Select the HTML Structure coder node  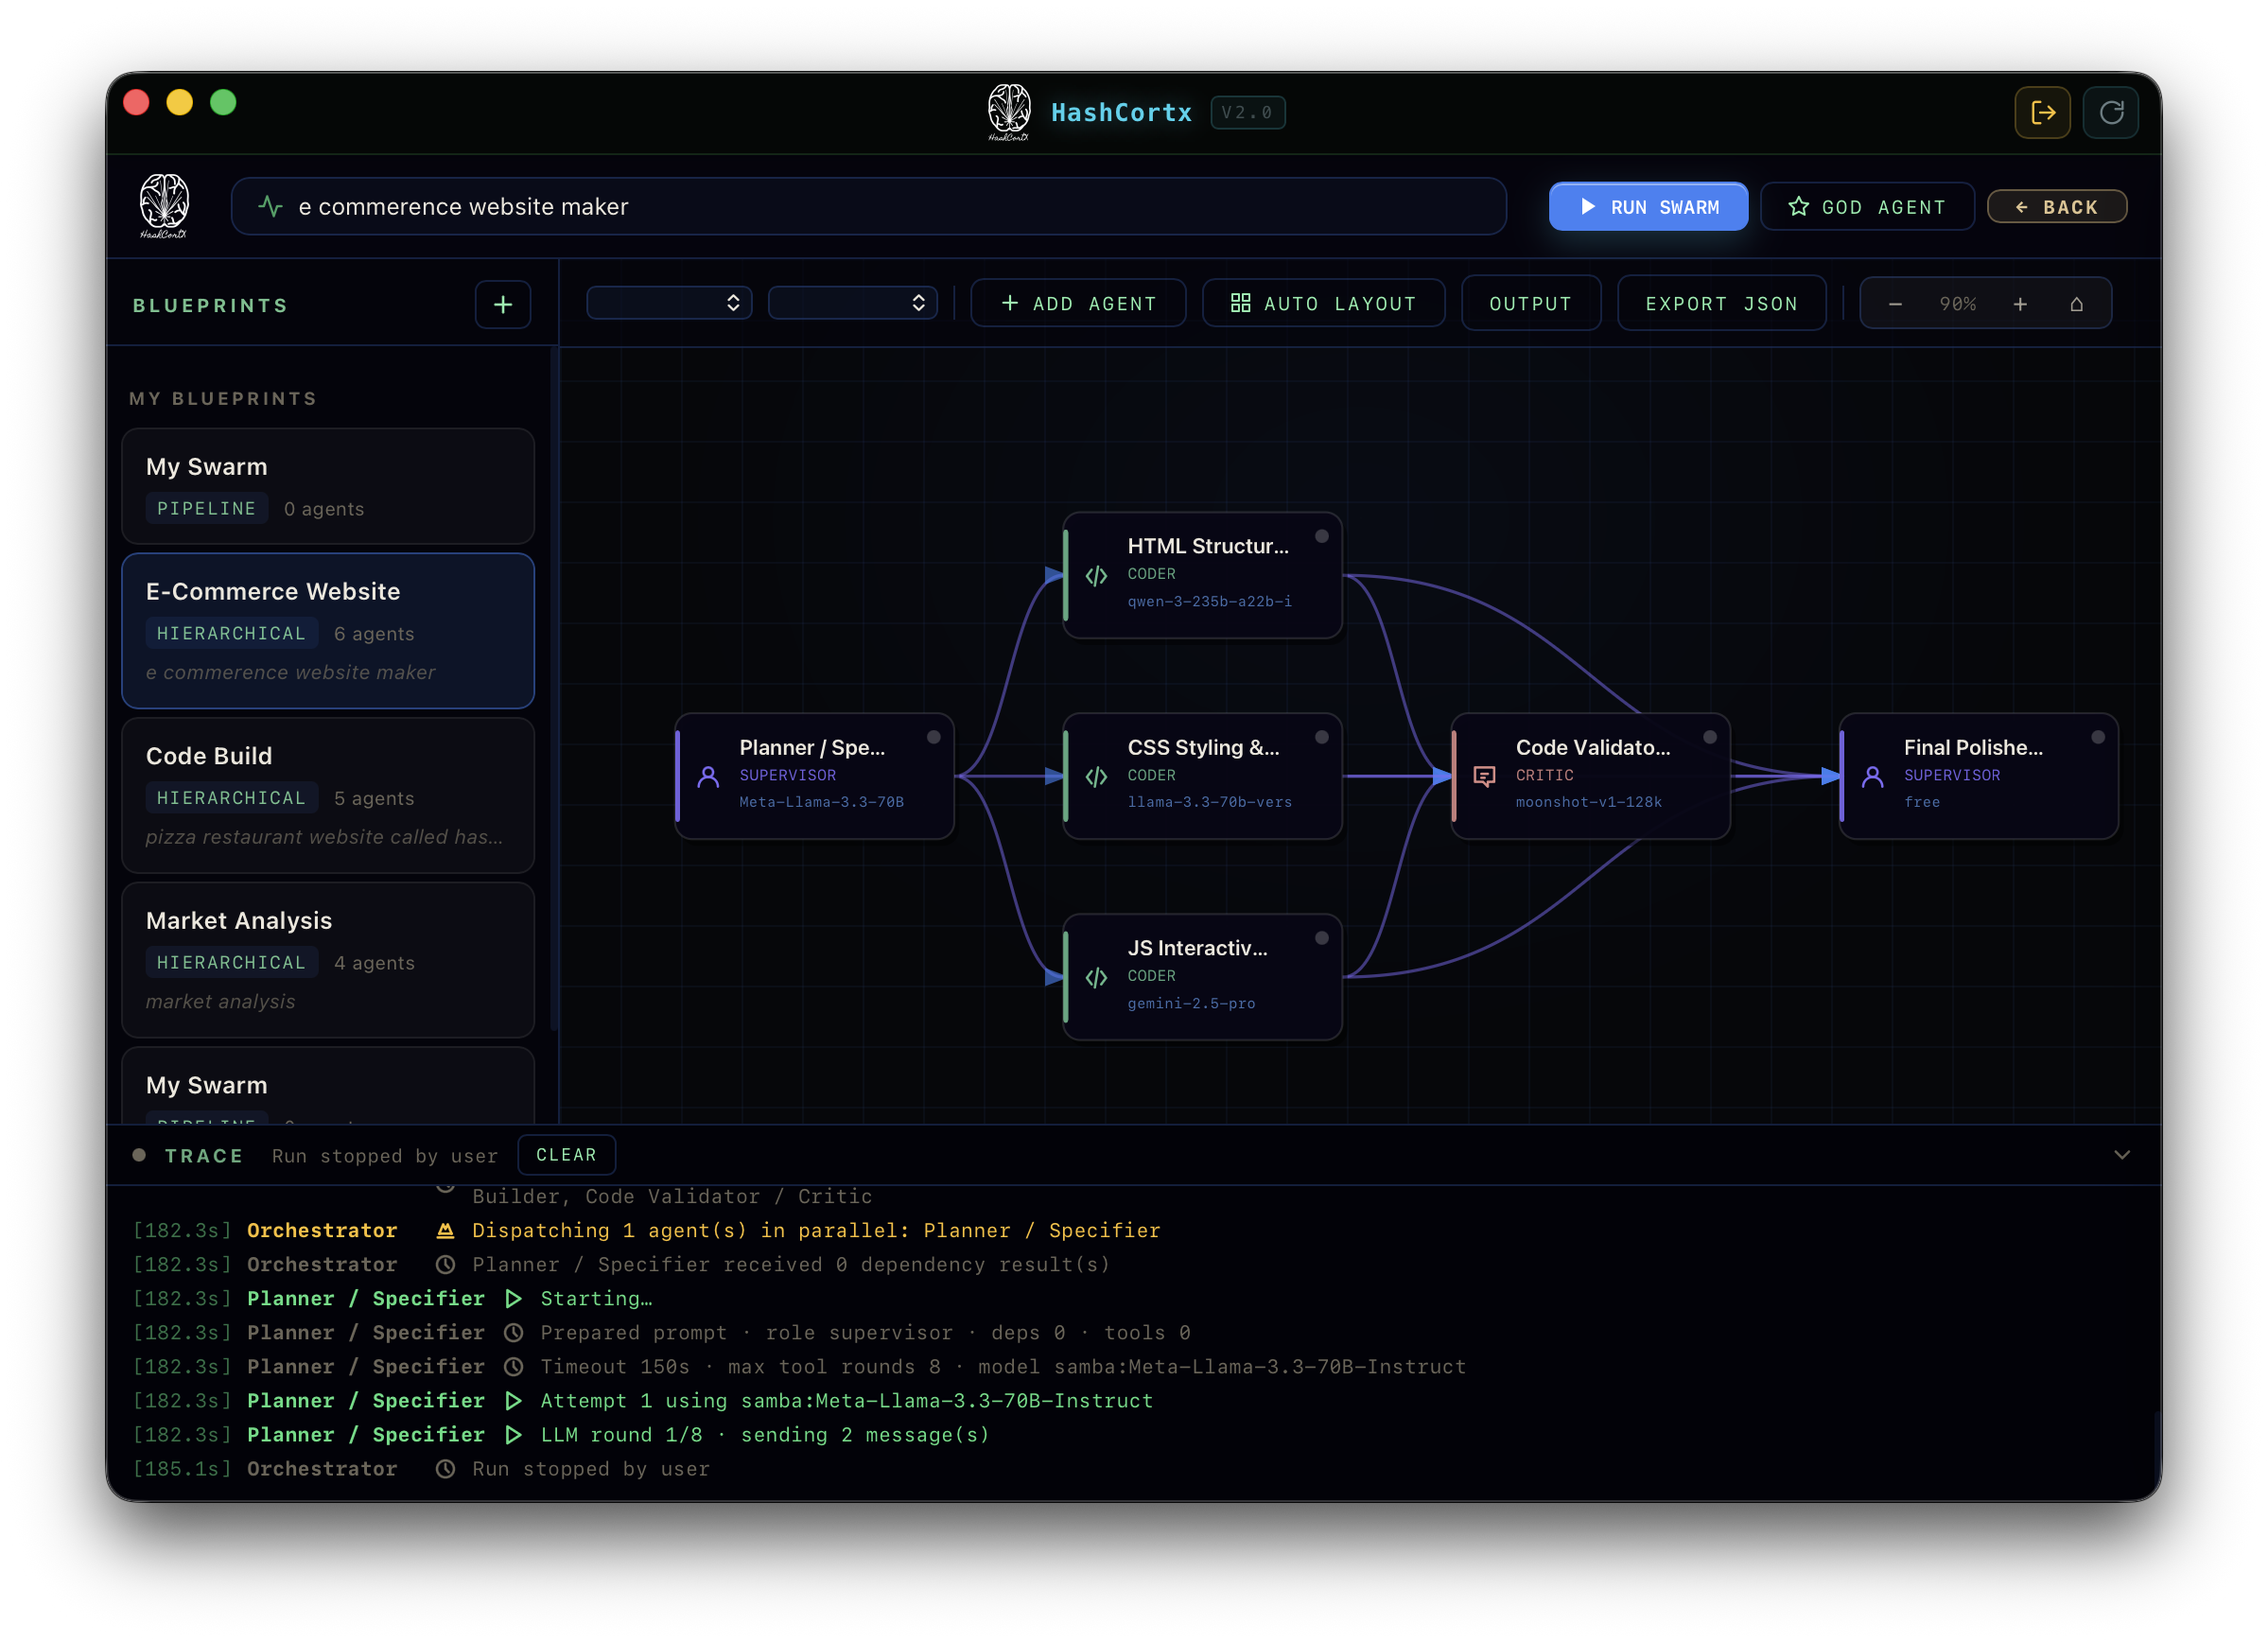coord(1202,576)
